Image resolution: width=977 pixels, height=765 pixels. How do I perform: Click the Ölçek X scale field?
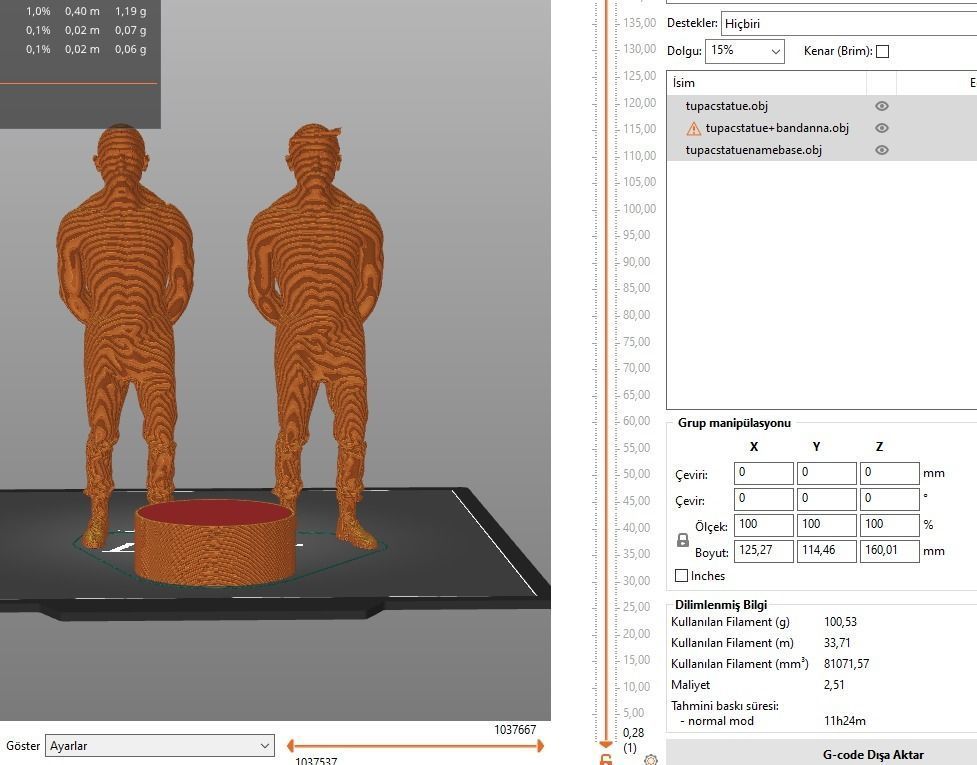tap(764, 525)
